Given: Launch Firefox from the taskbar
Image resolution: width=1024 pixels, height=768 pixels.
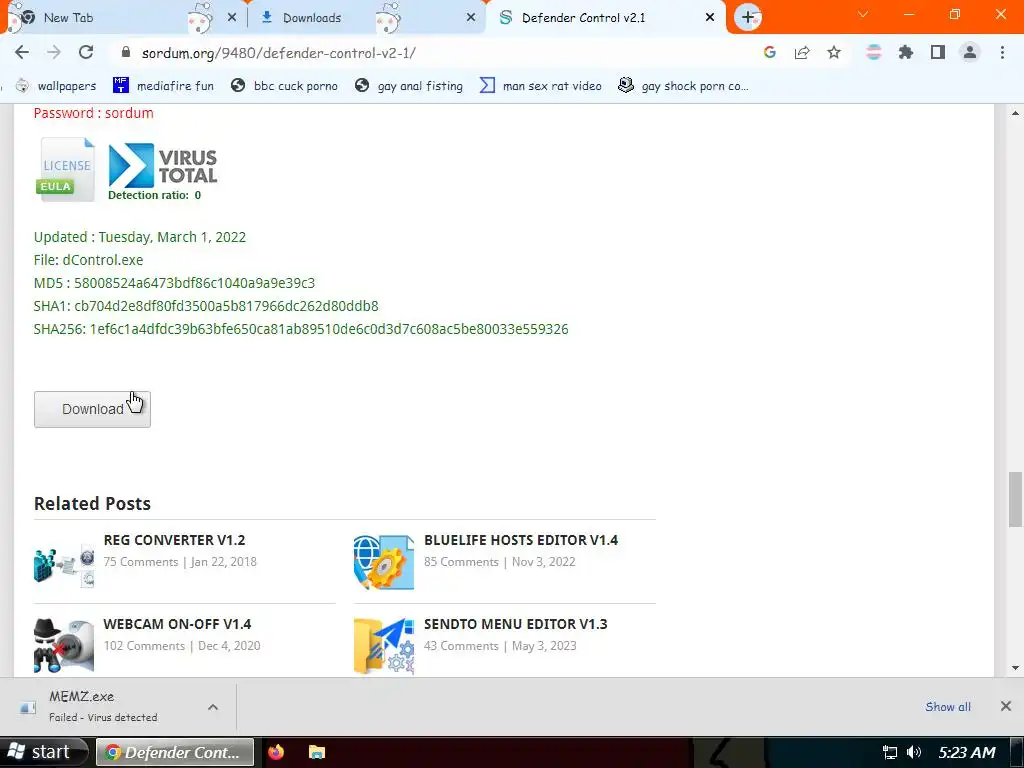Looking at the screenshot, I should [276, 752].
